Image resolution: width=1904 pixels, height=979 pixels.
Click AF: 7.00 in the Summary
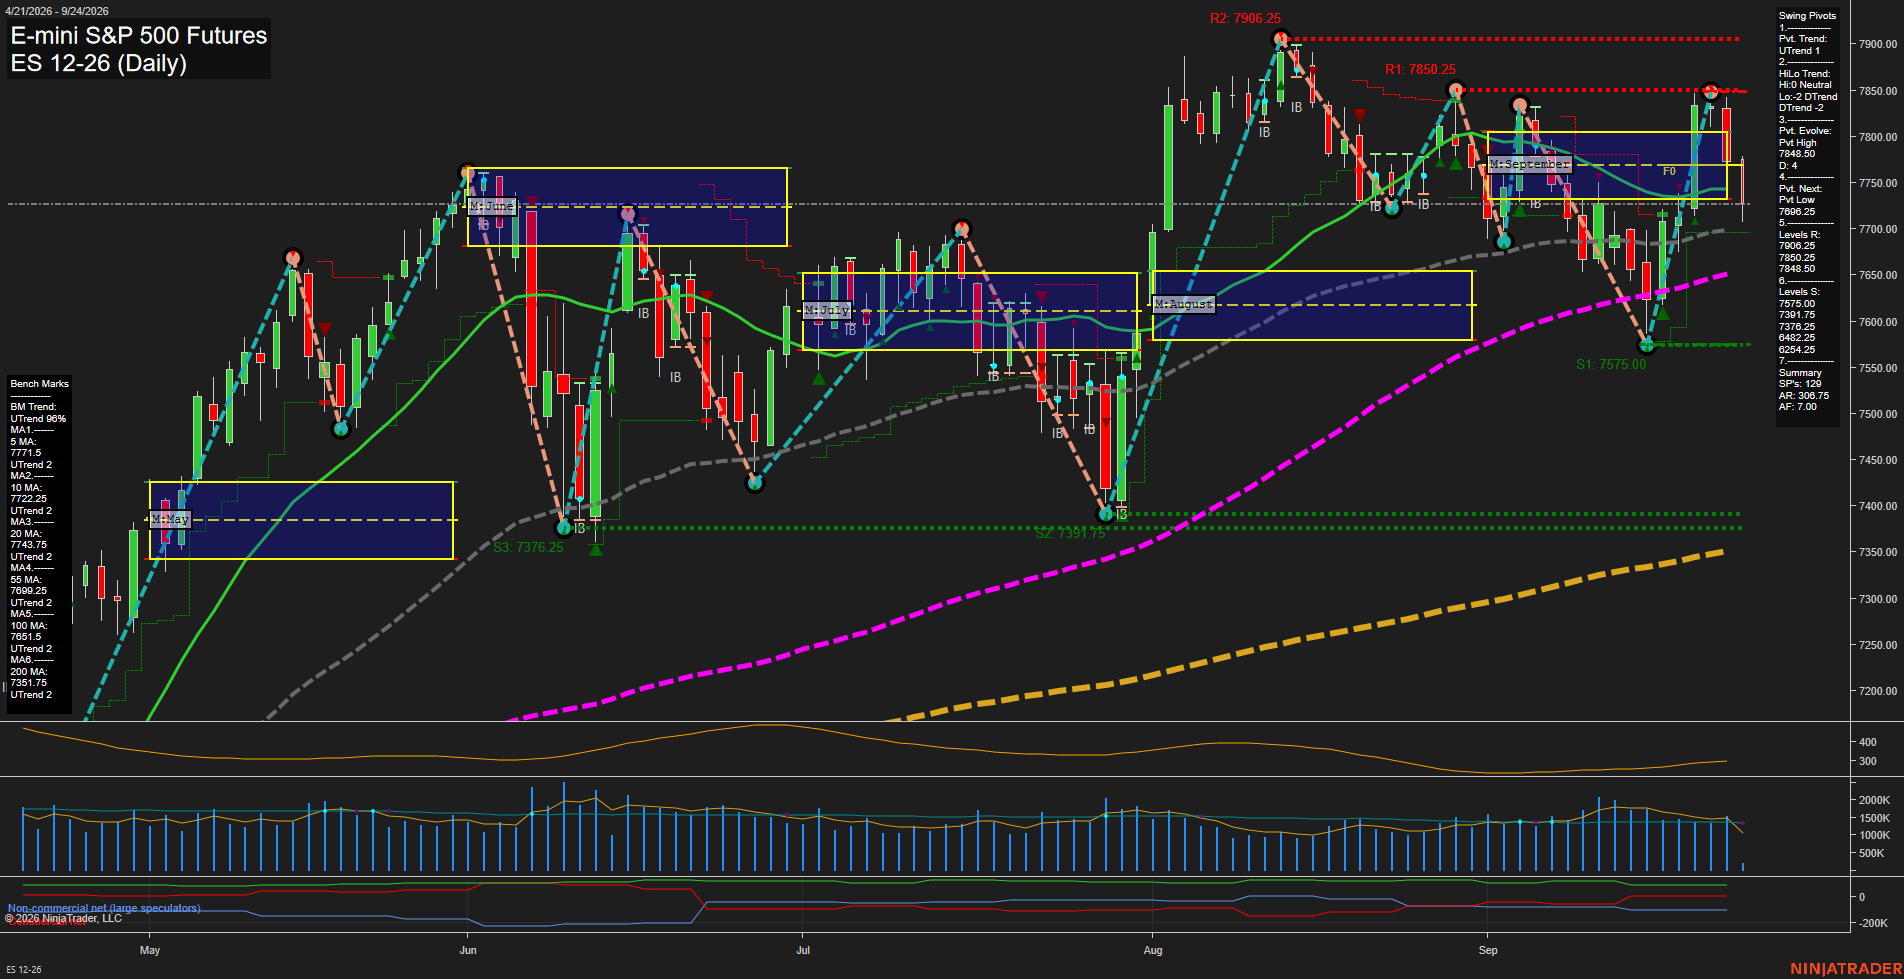coord(1798,407)
